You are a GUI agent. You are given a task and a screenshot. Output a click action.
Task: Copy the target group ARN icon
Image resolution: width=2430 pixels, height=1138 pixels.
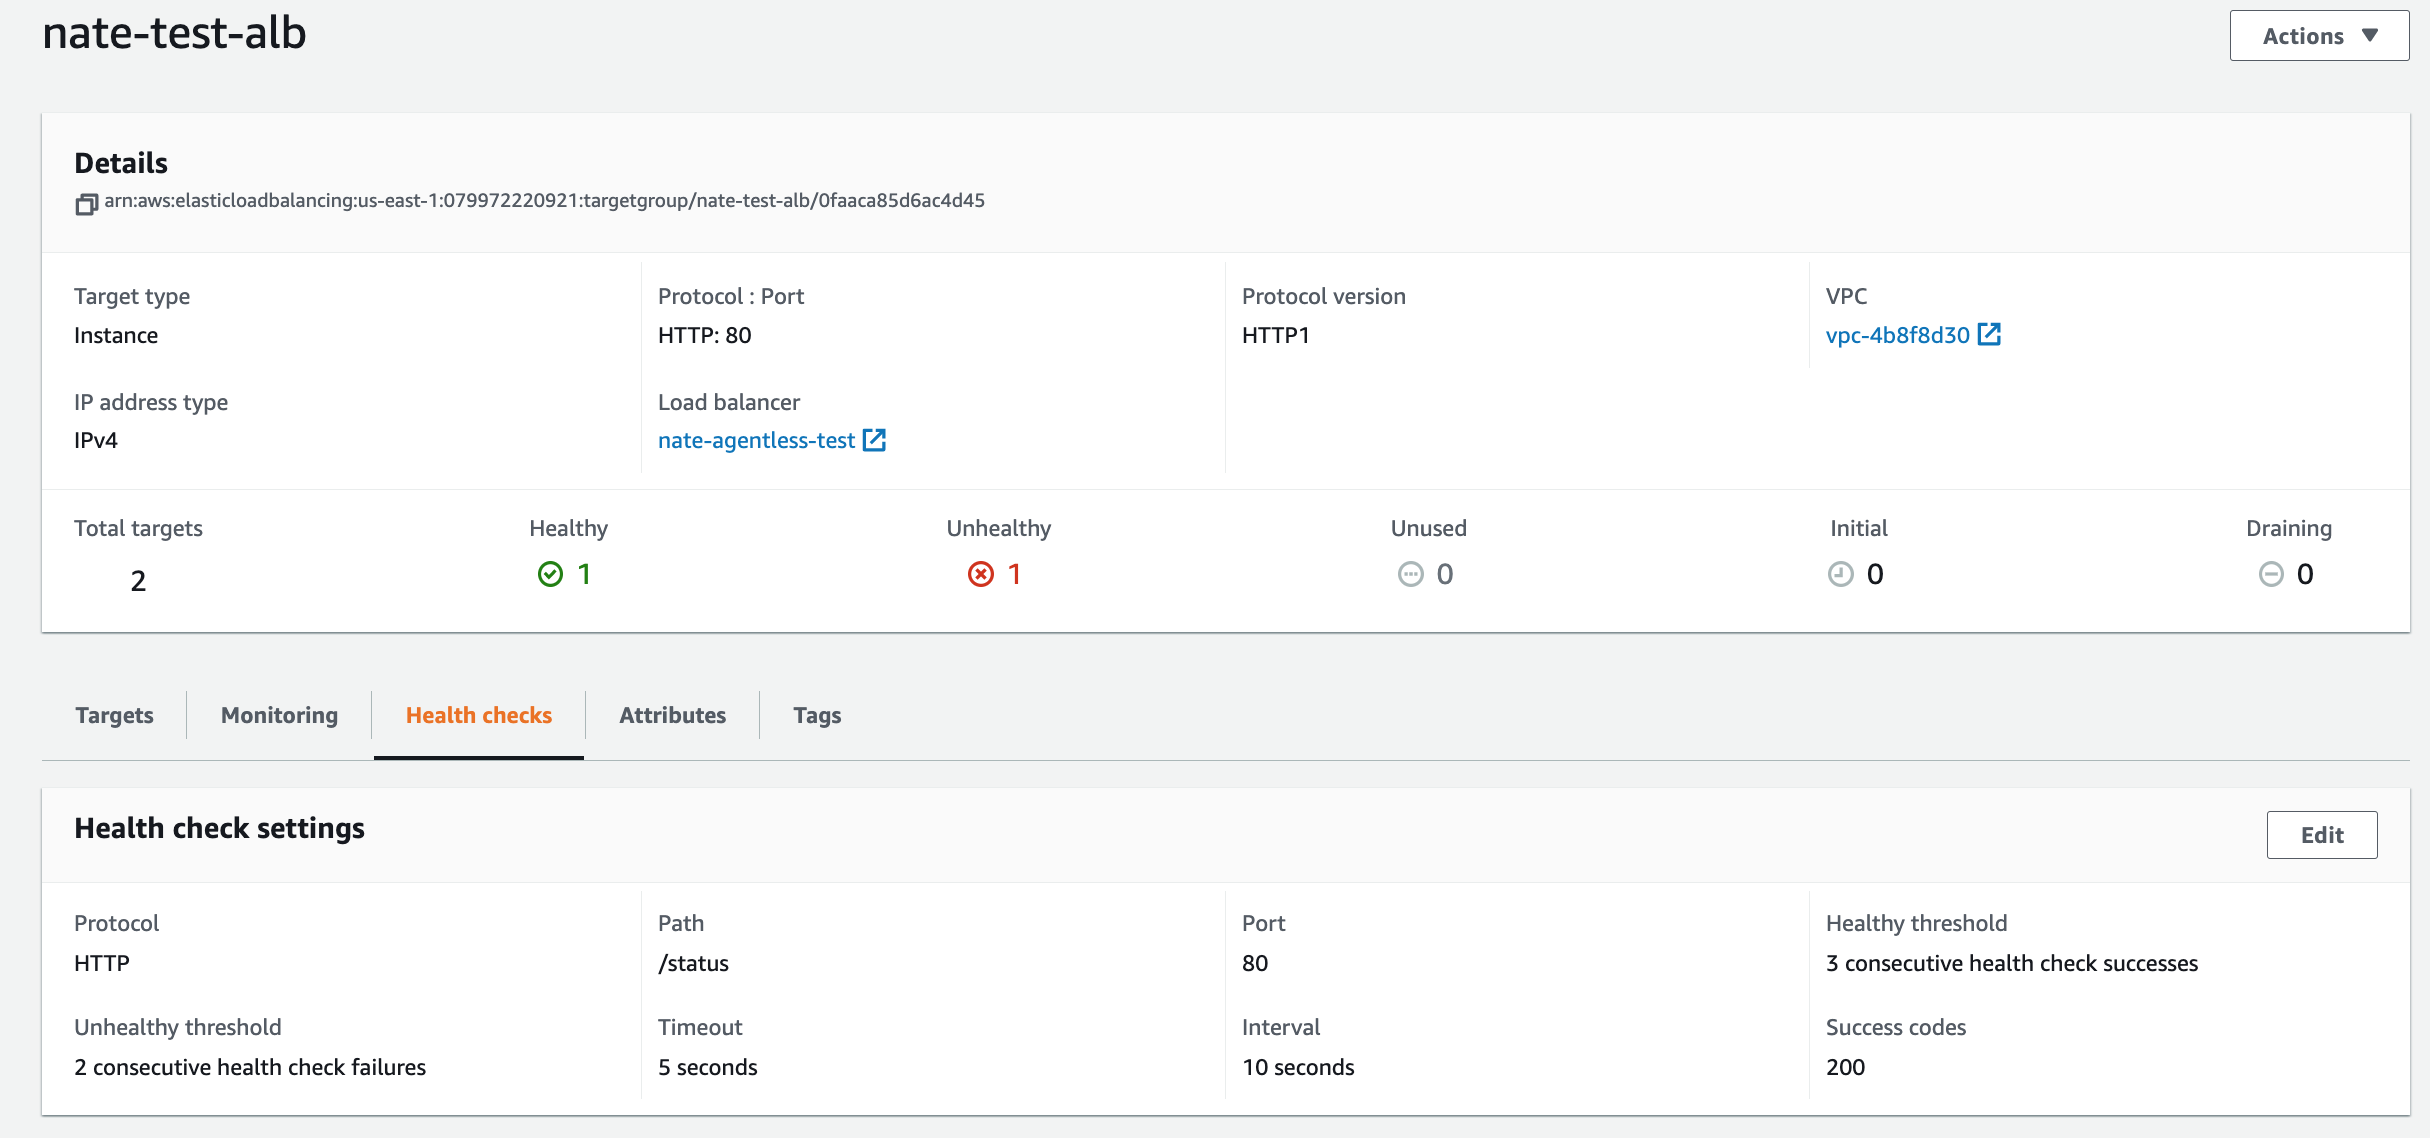[86, 204]
